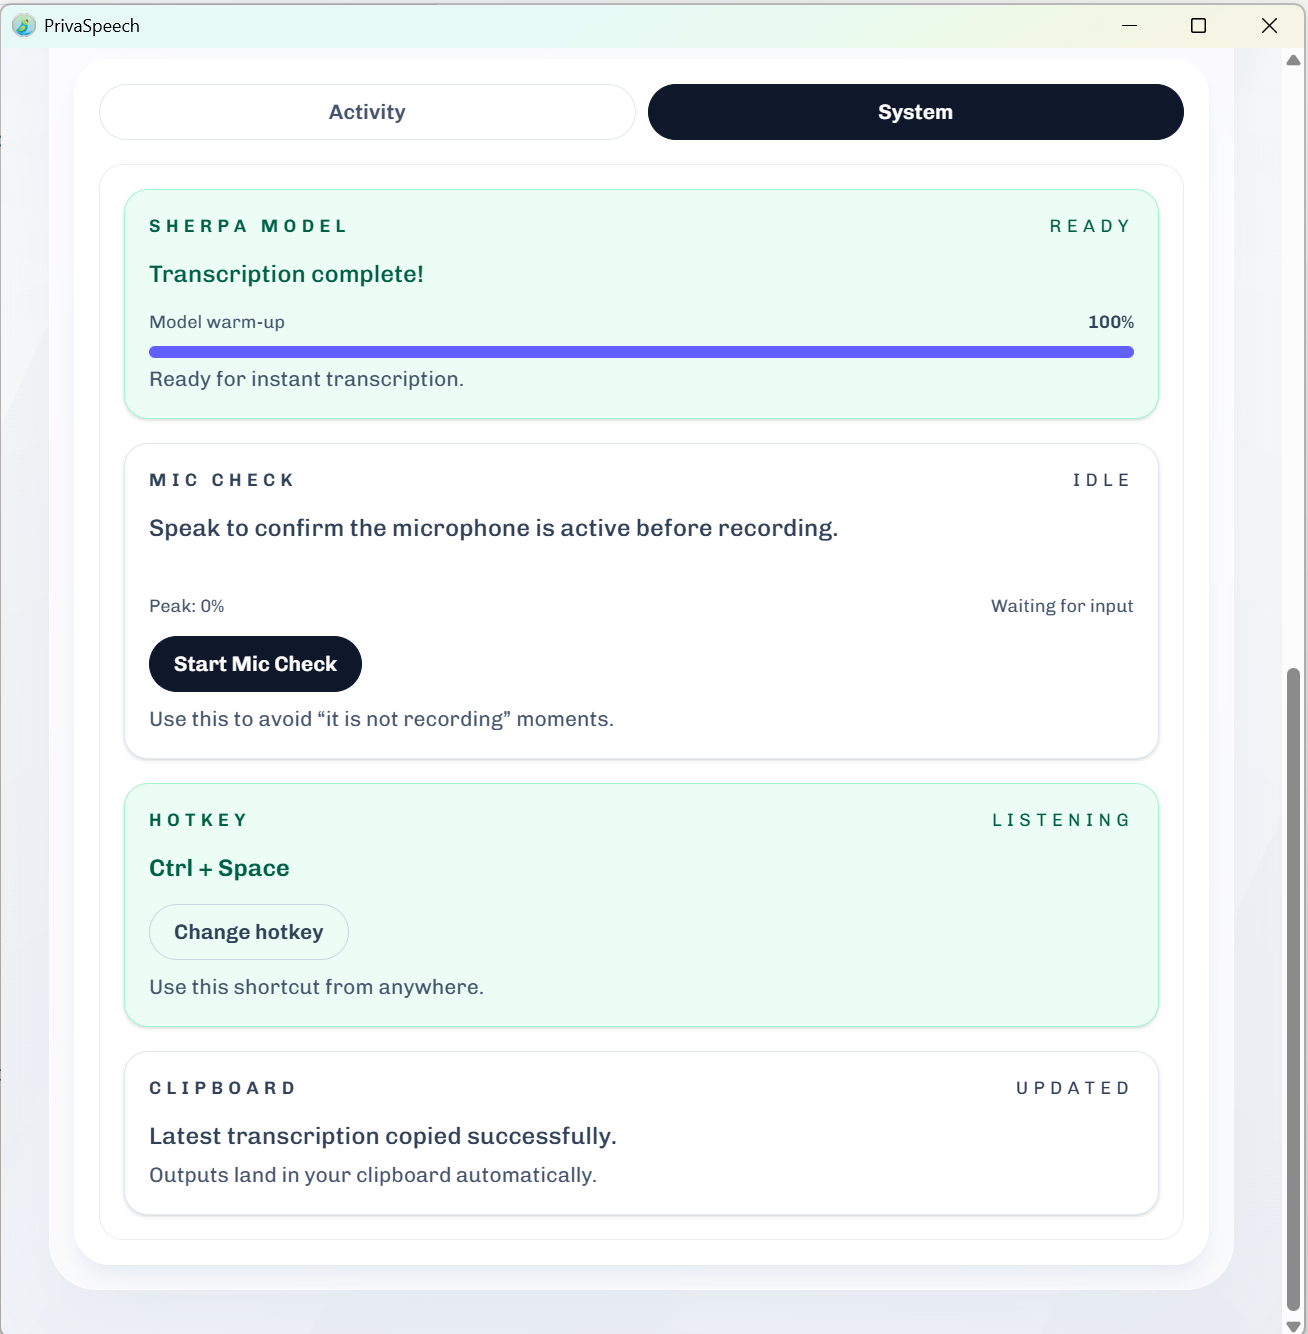The image size is (1308, 1334).
Task: Click the UPDATED status on Clipboard card
Action: click(1072, 1088)
